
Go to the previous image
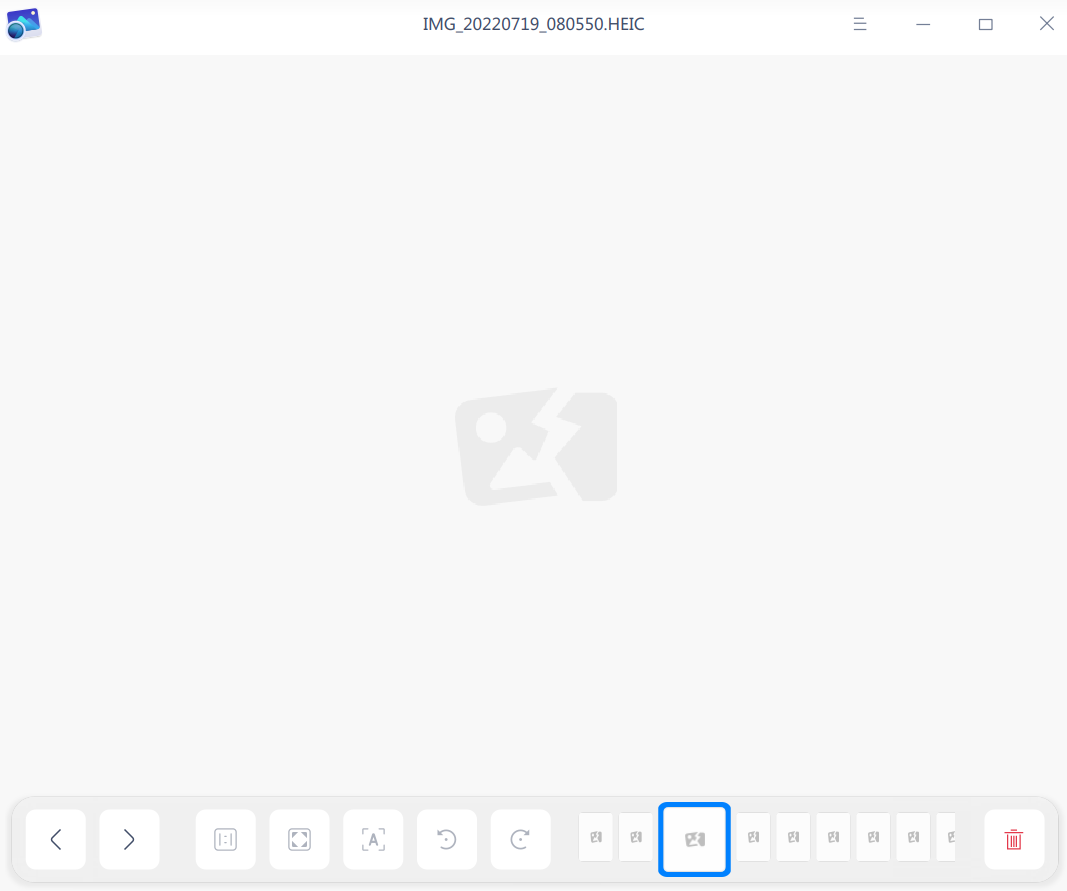(56, 839)
